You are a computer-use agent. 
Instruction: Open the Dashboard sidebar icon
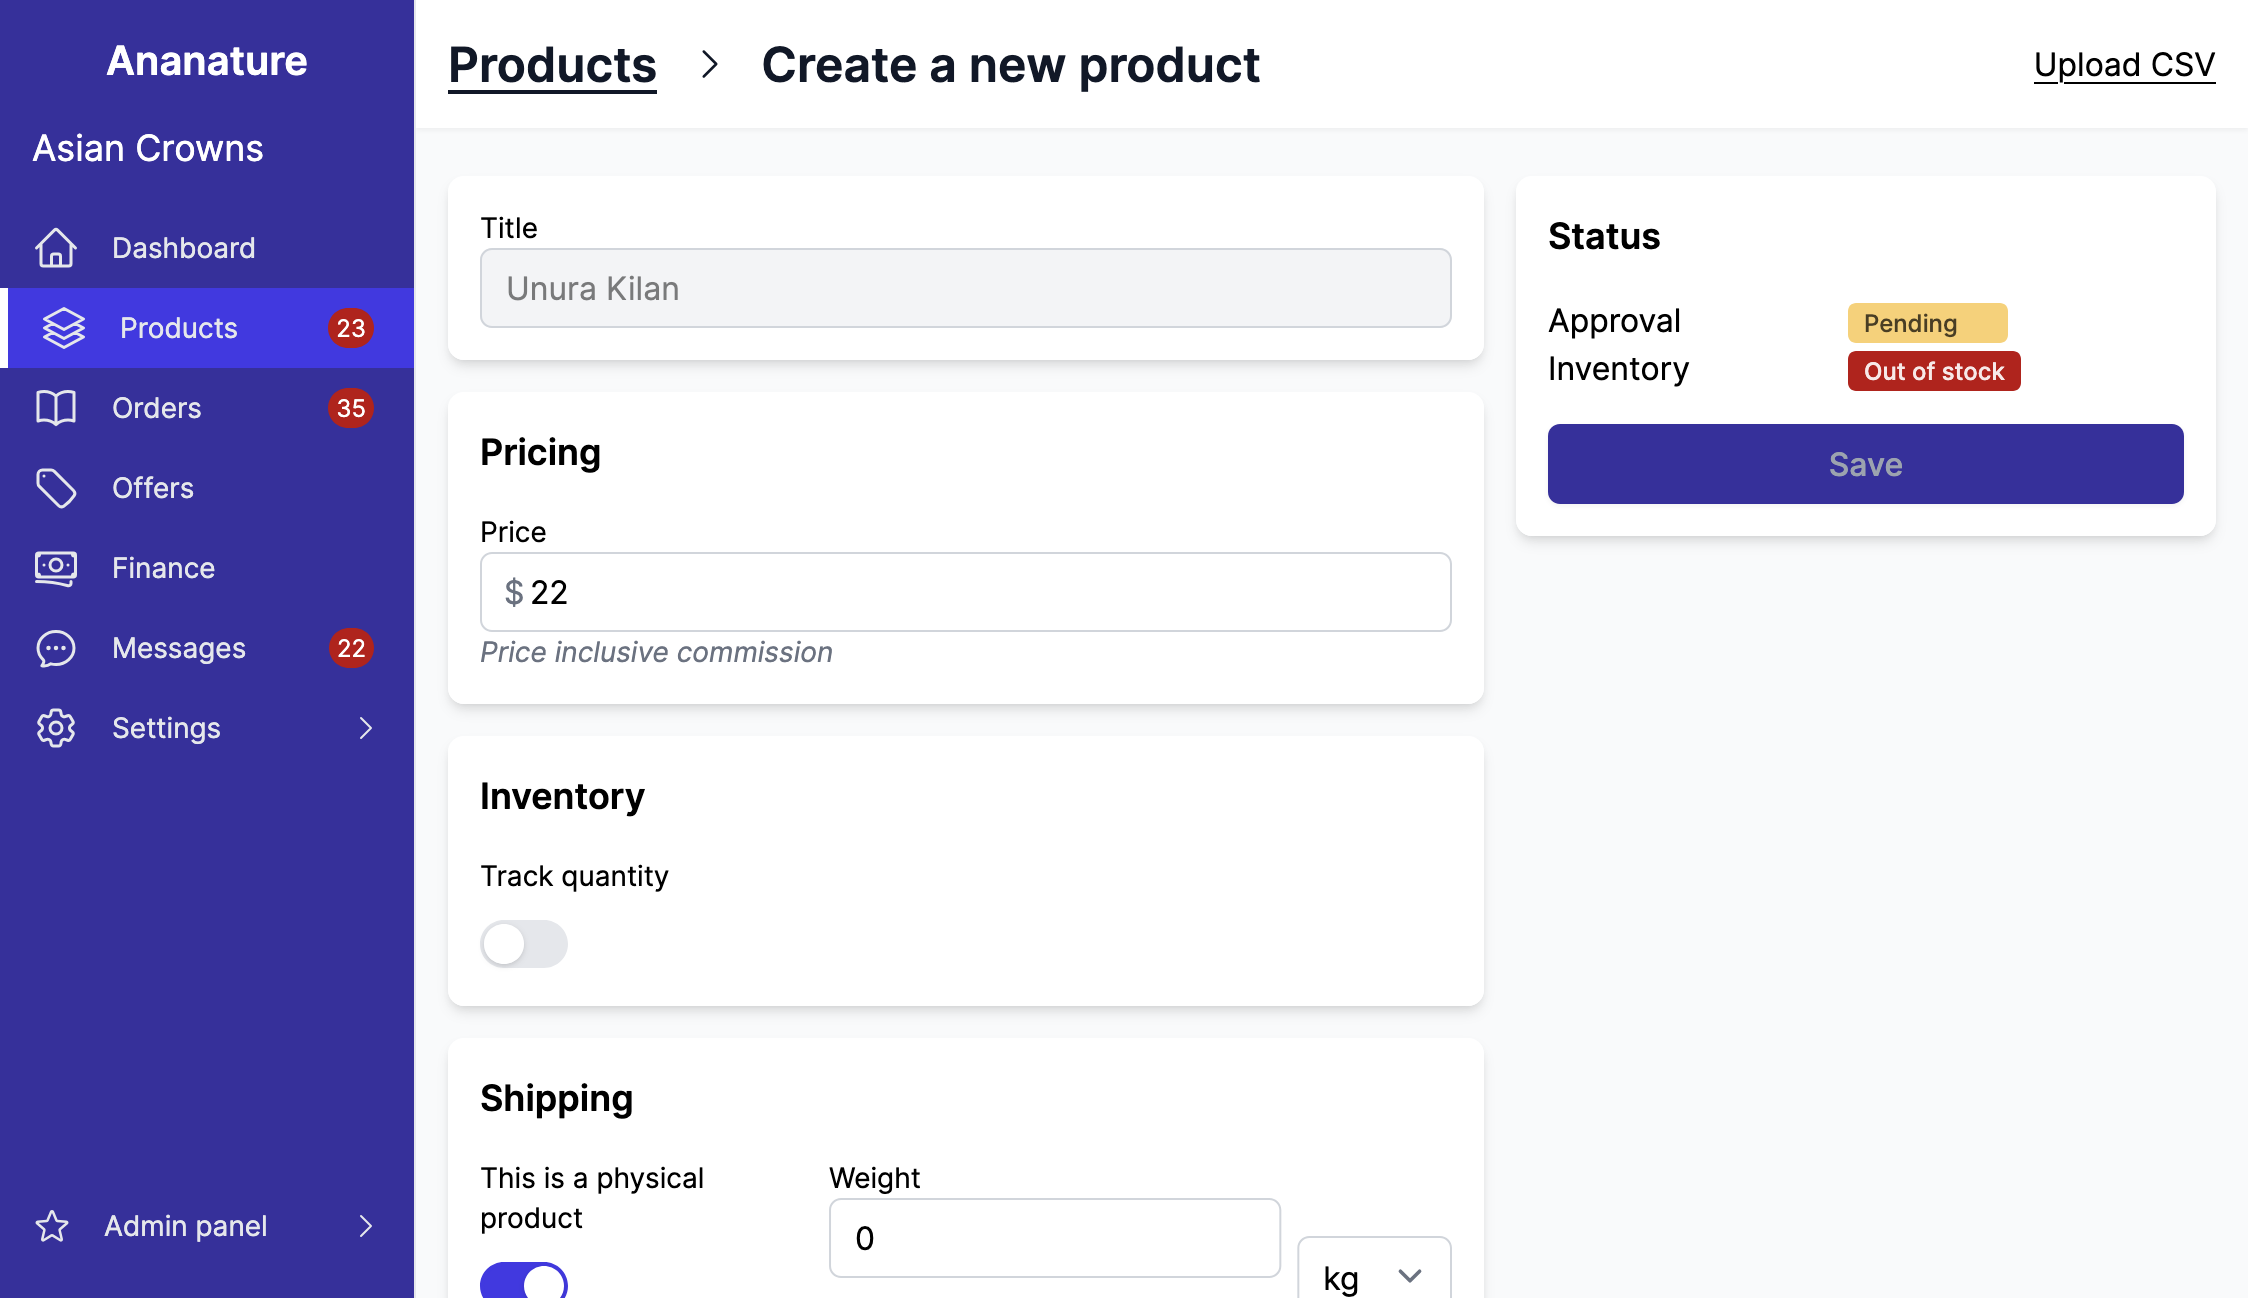point(57,248)
